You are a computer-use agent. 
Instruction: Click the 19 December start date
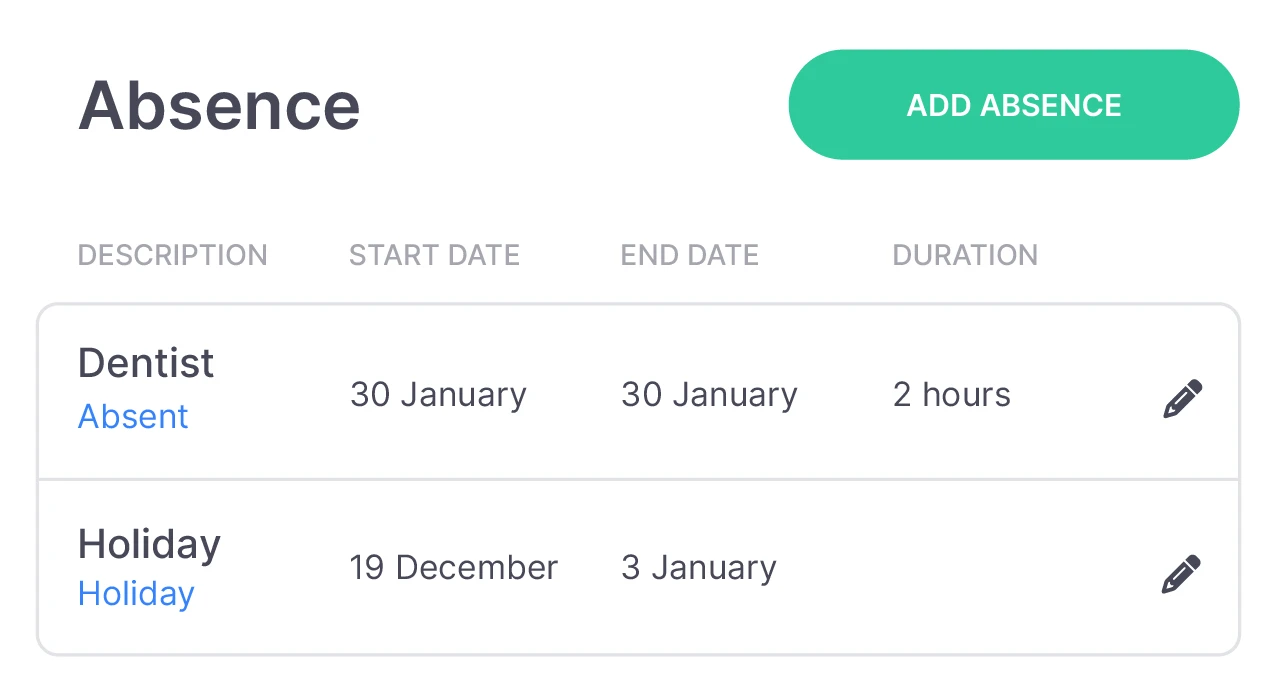pos(453,567)
